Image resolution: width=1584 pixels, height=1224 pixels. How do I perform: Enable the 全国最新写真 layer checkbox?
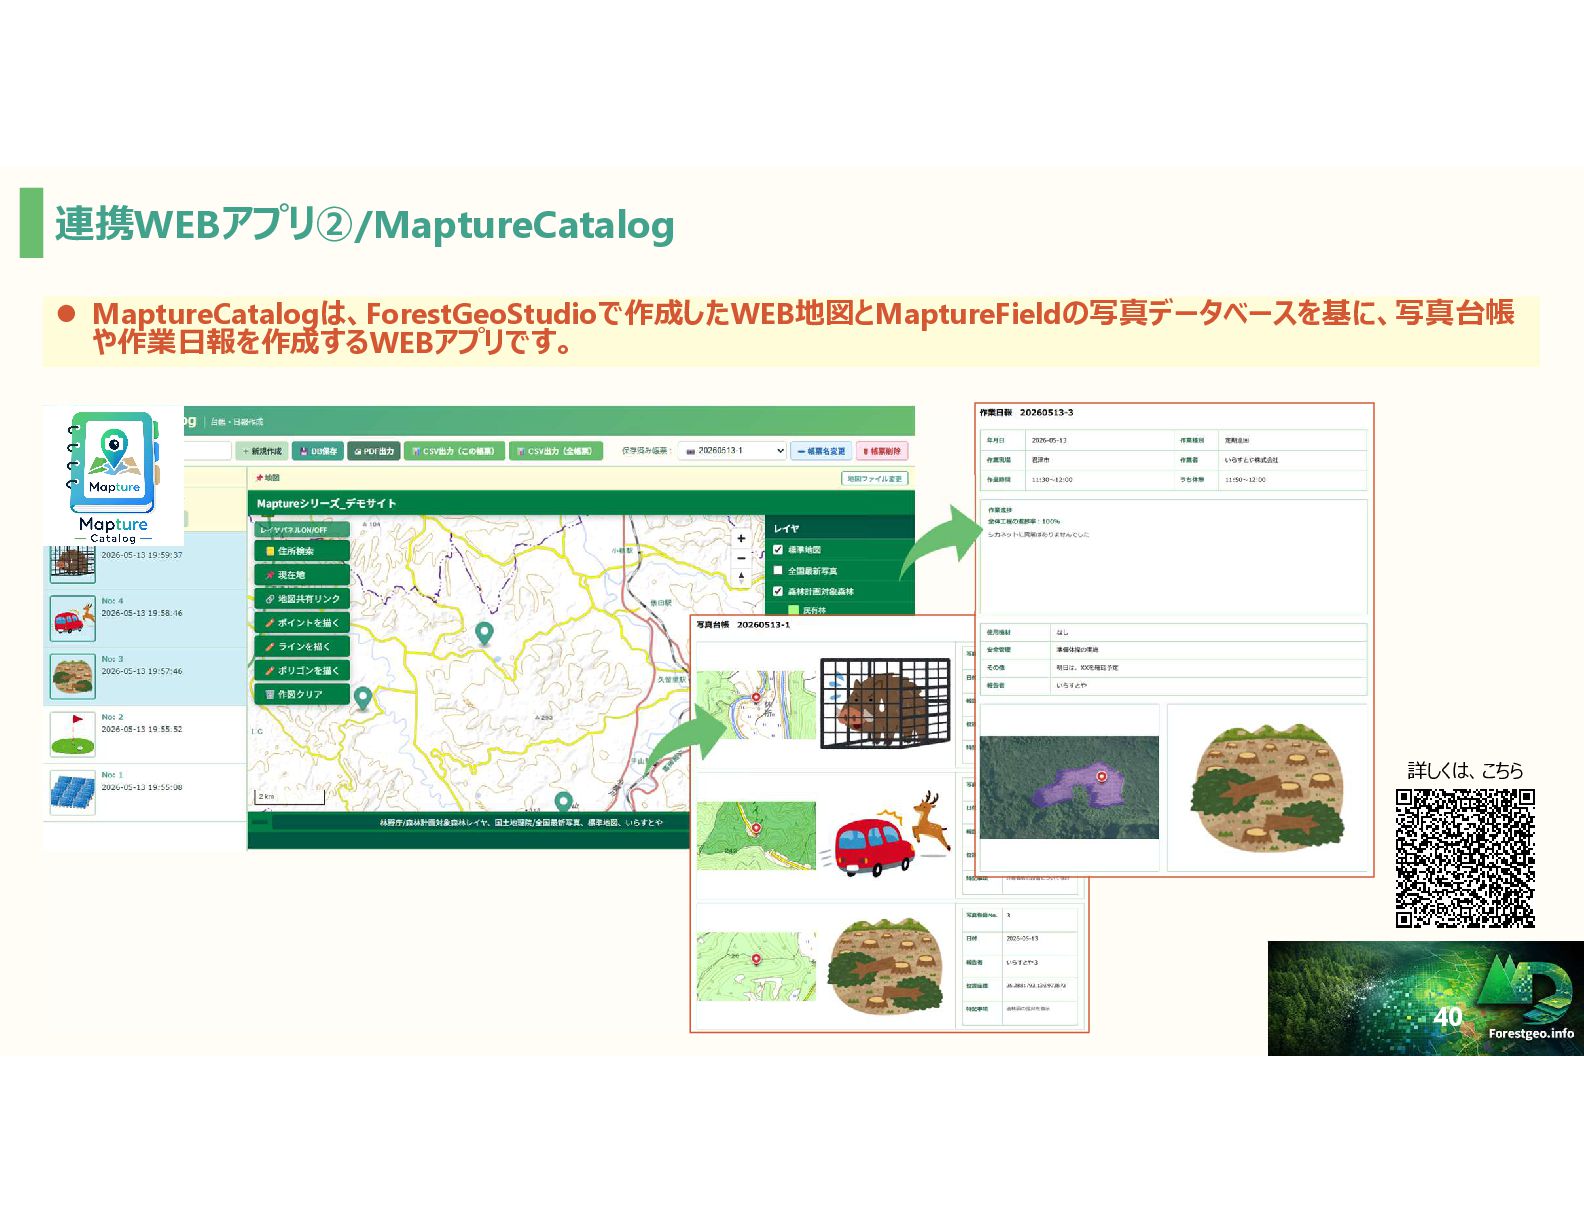[778, 571]
